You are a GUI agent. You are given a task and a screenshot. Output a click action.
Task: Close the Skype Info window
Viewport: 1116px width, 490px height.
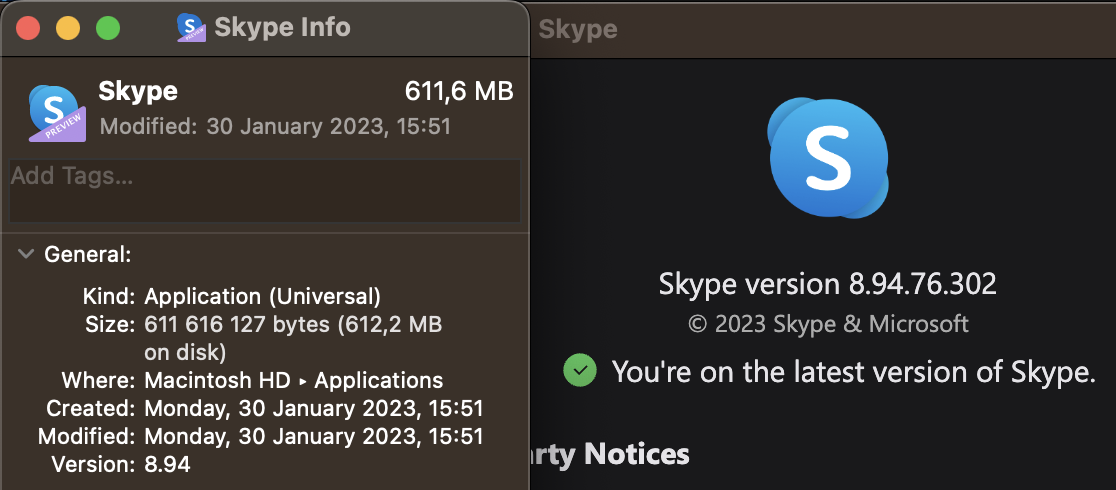coord(27,28)
